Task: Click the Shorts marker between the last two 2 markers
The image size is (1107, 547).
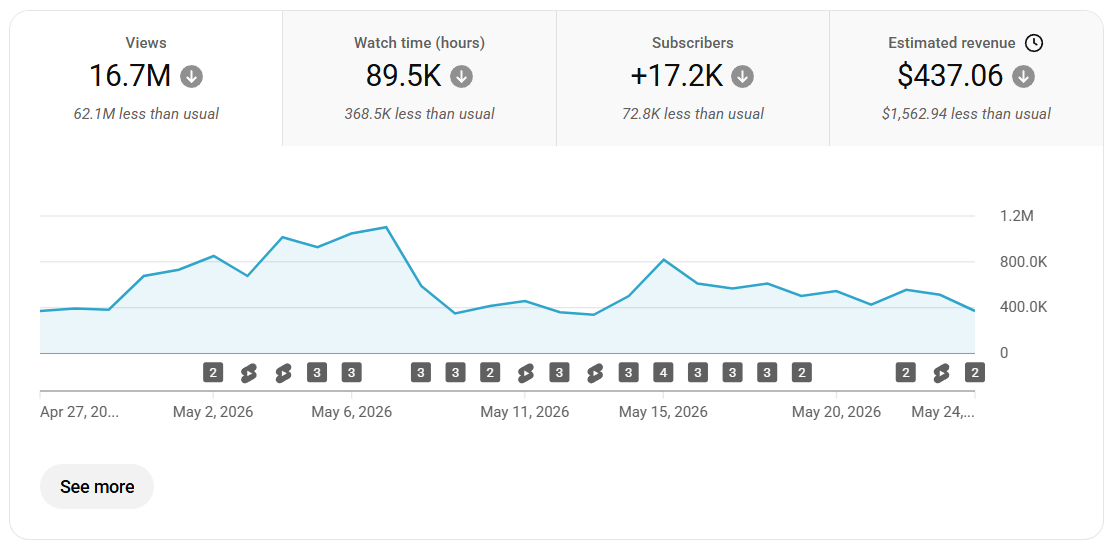Action: tap(940, 373)
